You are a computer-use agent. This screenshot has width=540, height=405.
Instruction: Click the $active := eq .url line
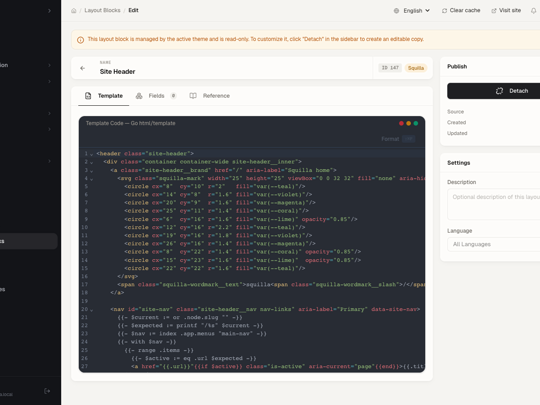coord(194,358)
